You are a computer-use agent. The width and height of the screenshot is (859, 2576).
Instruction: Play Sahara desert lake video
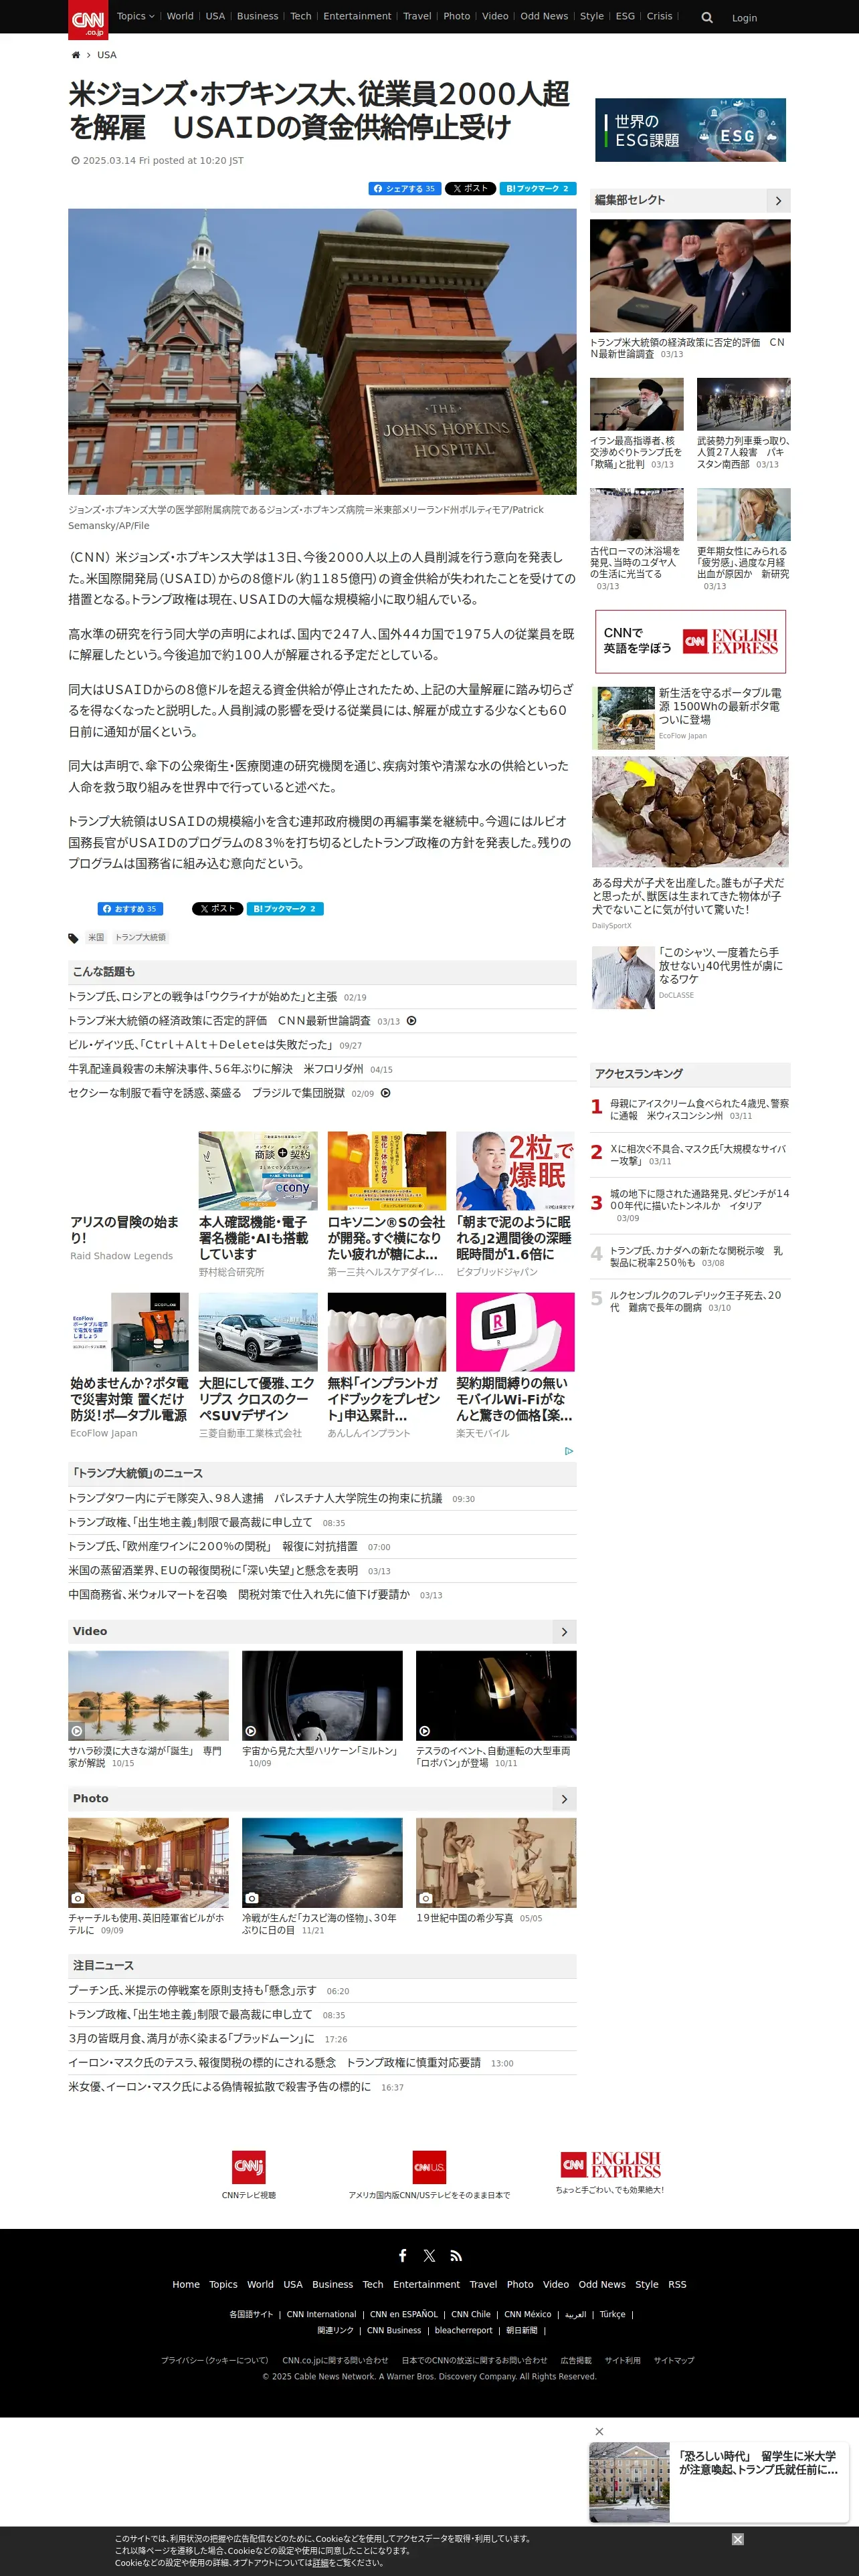148,1695
